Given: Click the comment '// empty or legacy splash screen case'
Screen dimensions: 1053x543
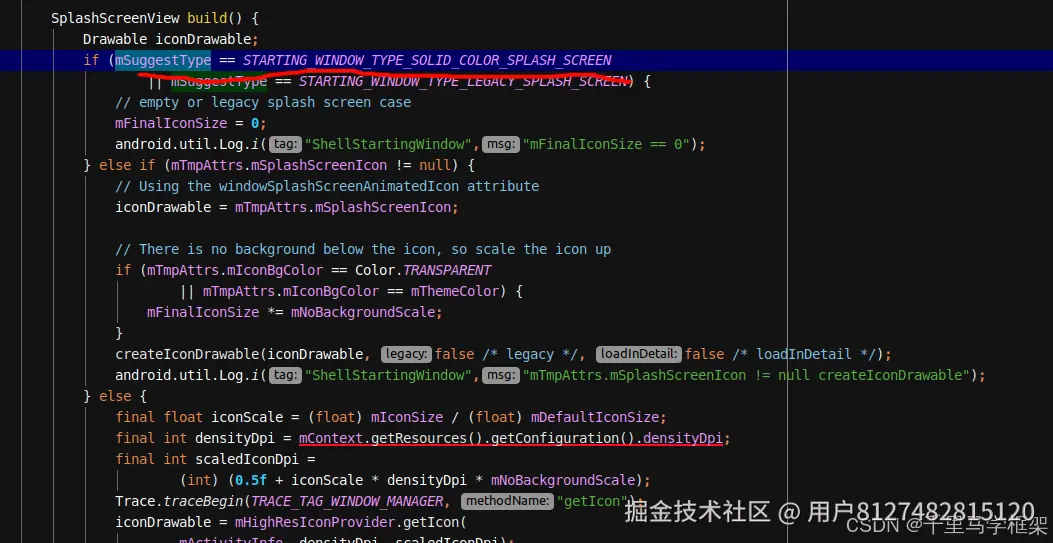Looking at the screenshot, I should [x=263, y=102].
